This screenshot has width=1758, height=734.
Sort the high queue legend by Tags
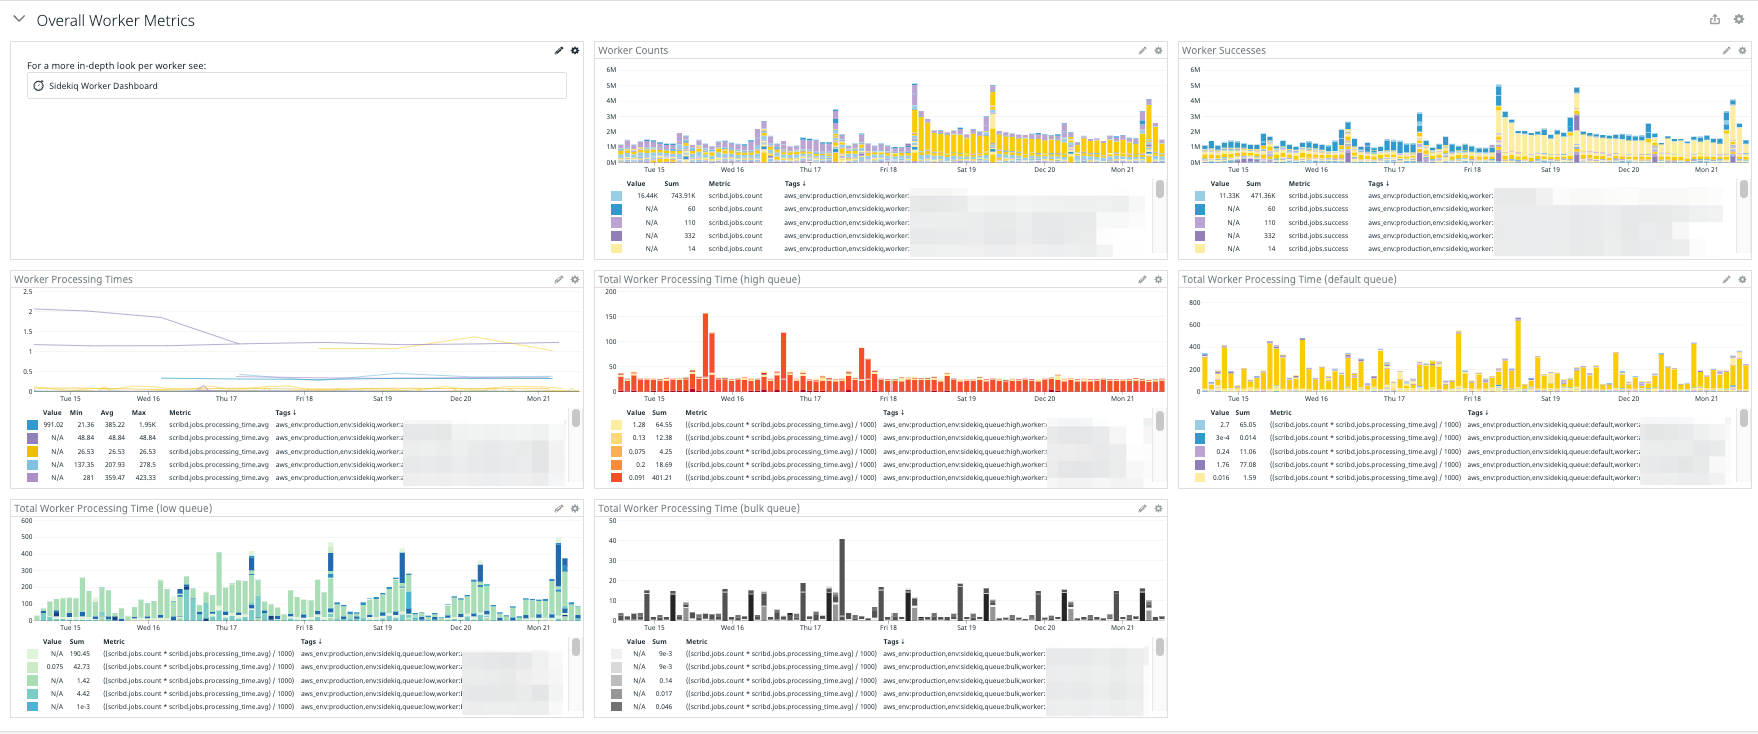(x=893, y=412)
